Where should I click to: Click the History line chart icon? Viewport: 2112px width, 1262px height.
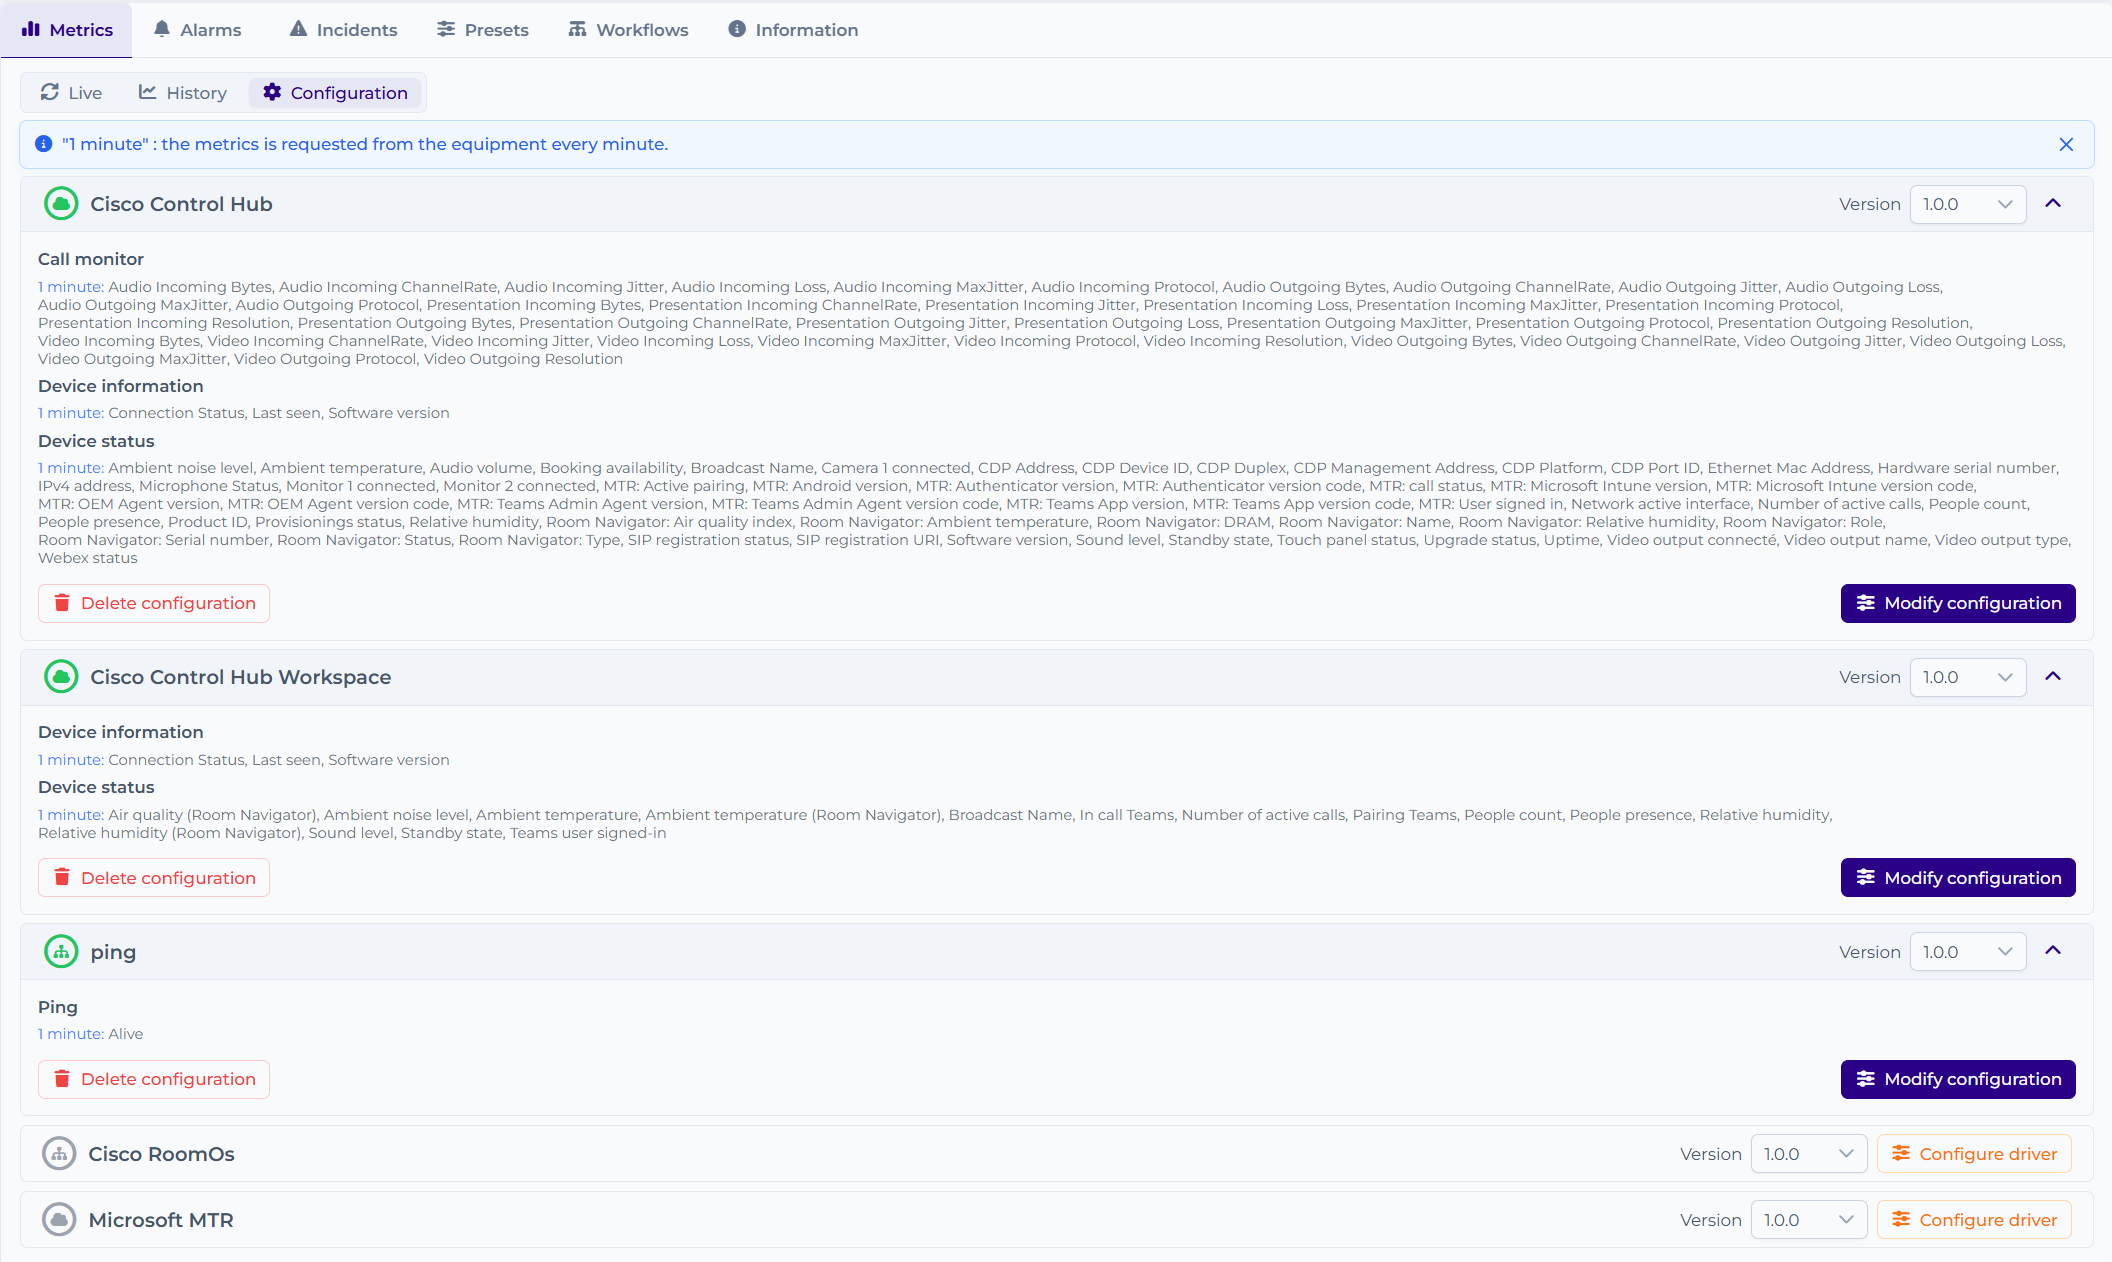[147, 92]
